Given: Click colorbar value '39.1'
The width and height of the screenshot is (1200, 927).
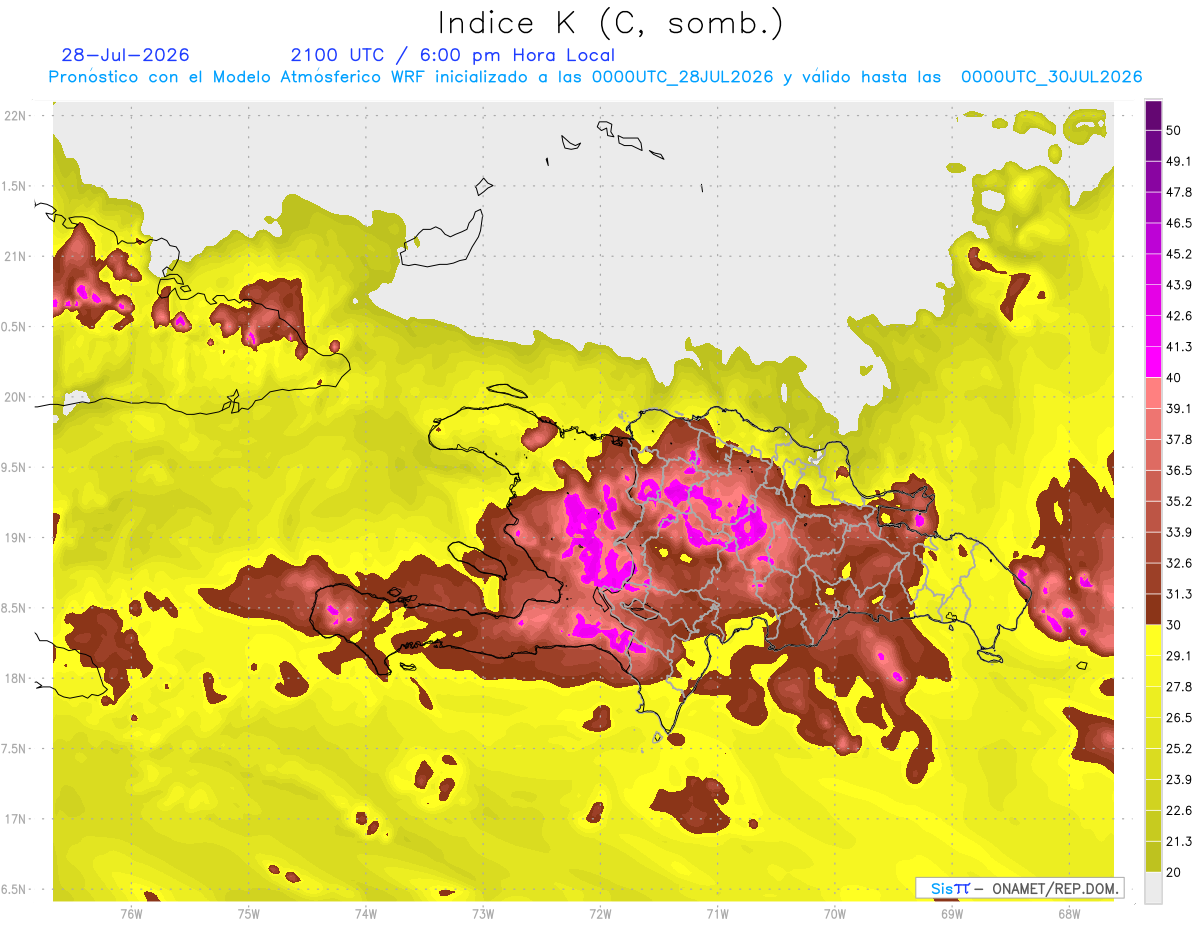Looking at the screenshot, I should coord(1179,408).
